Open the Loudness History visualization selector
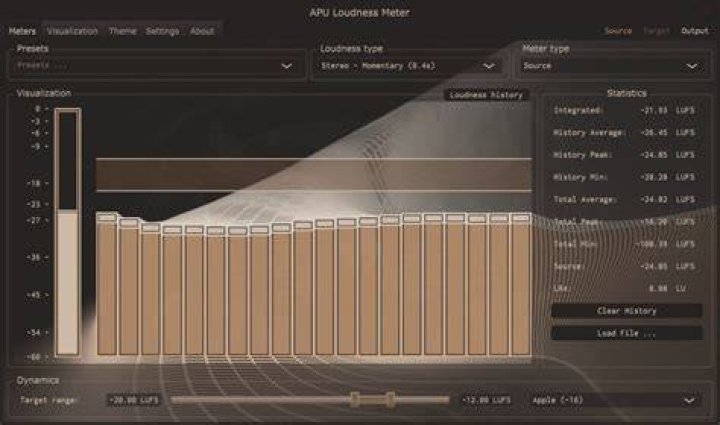Screen dimensions: 720x425 [x=486, y=95]
